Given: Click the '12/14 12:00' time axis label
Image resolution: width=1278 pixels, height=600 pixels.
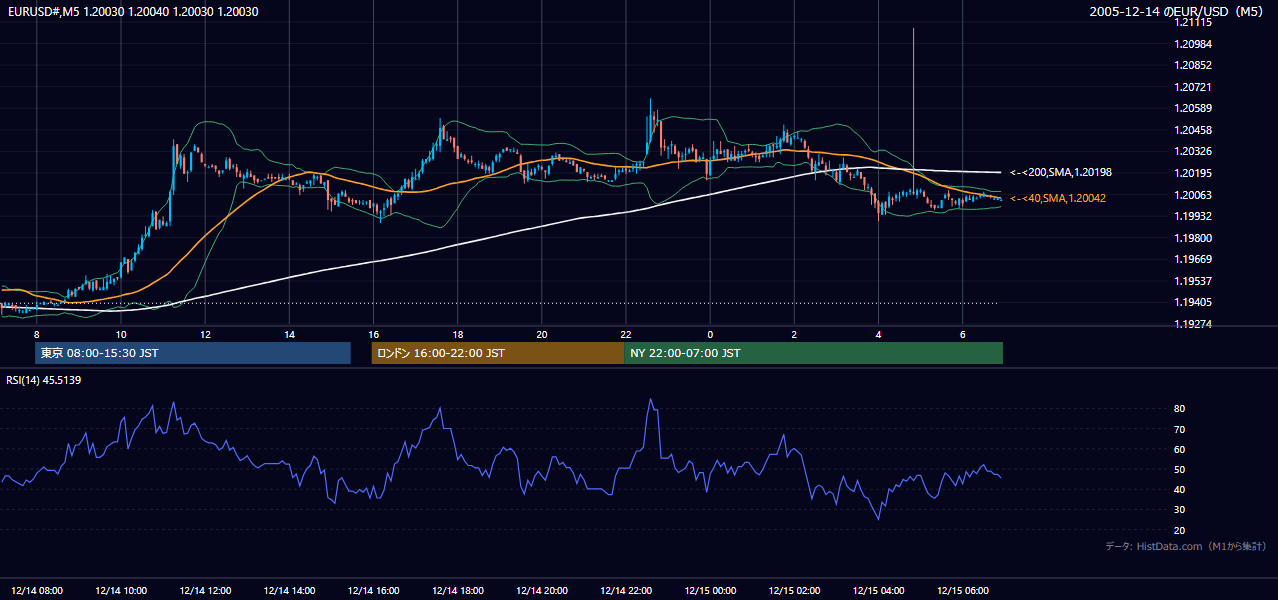Looking at the screenshot, I should [x=205, y=591].
